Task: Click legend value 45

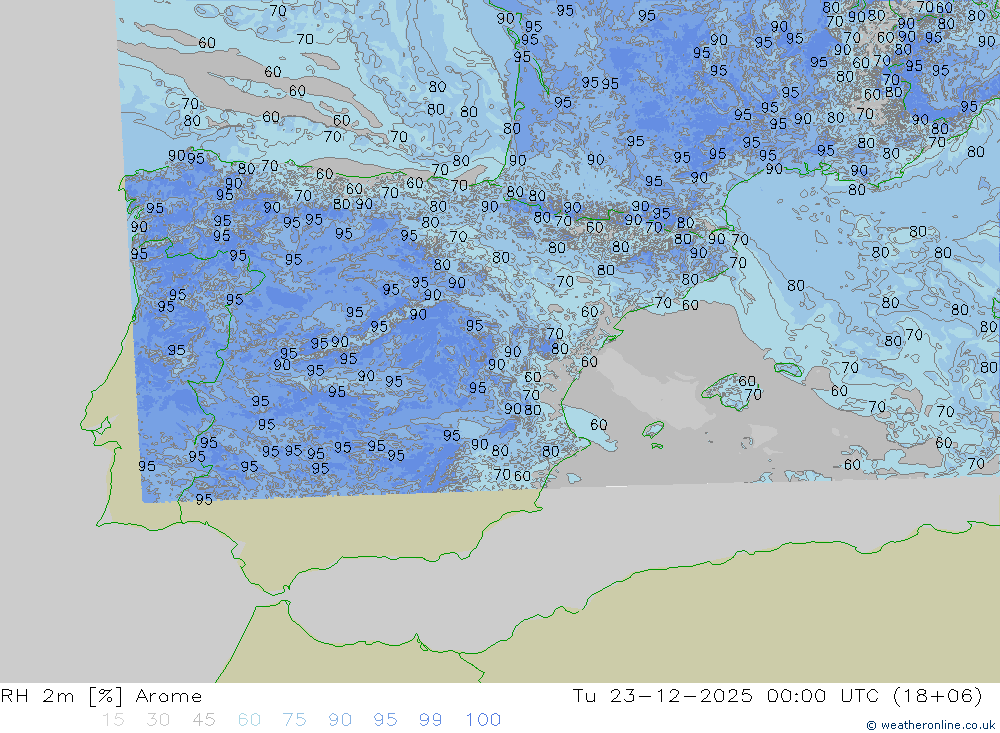Action: click(x=203, y=720)
